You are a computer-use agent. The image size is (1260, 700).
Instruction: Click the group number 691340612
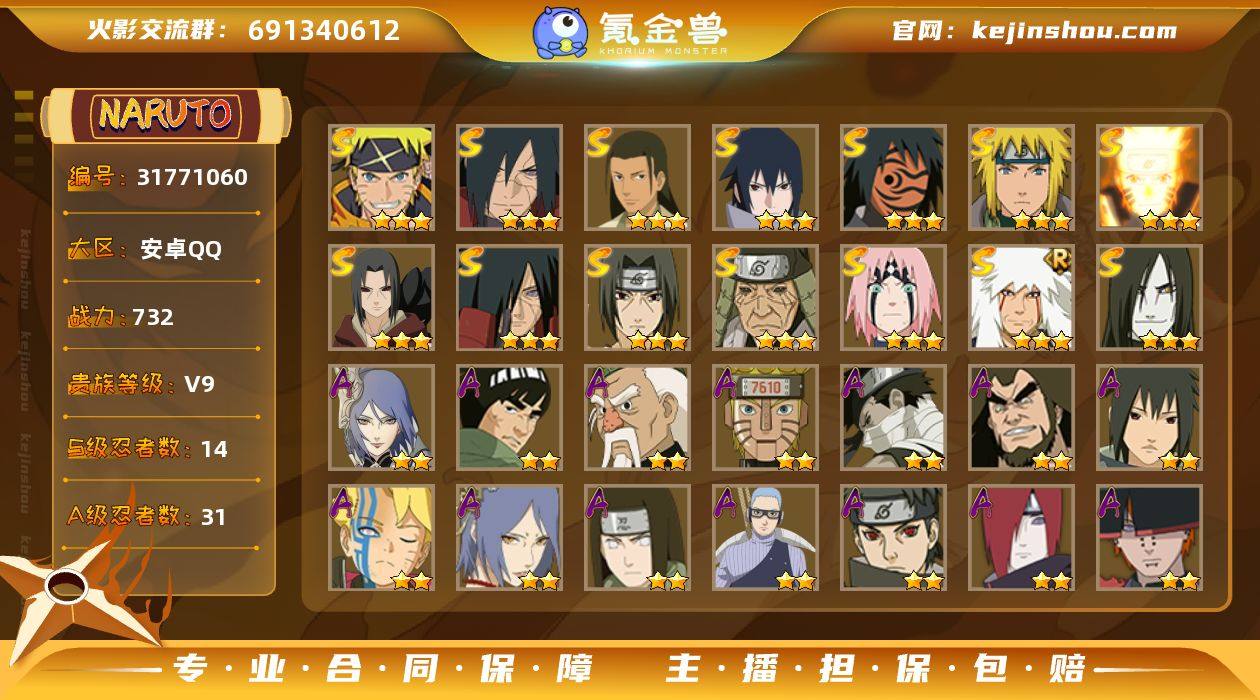pos(324,30)
